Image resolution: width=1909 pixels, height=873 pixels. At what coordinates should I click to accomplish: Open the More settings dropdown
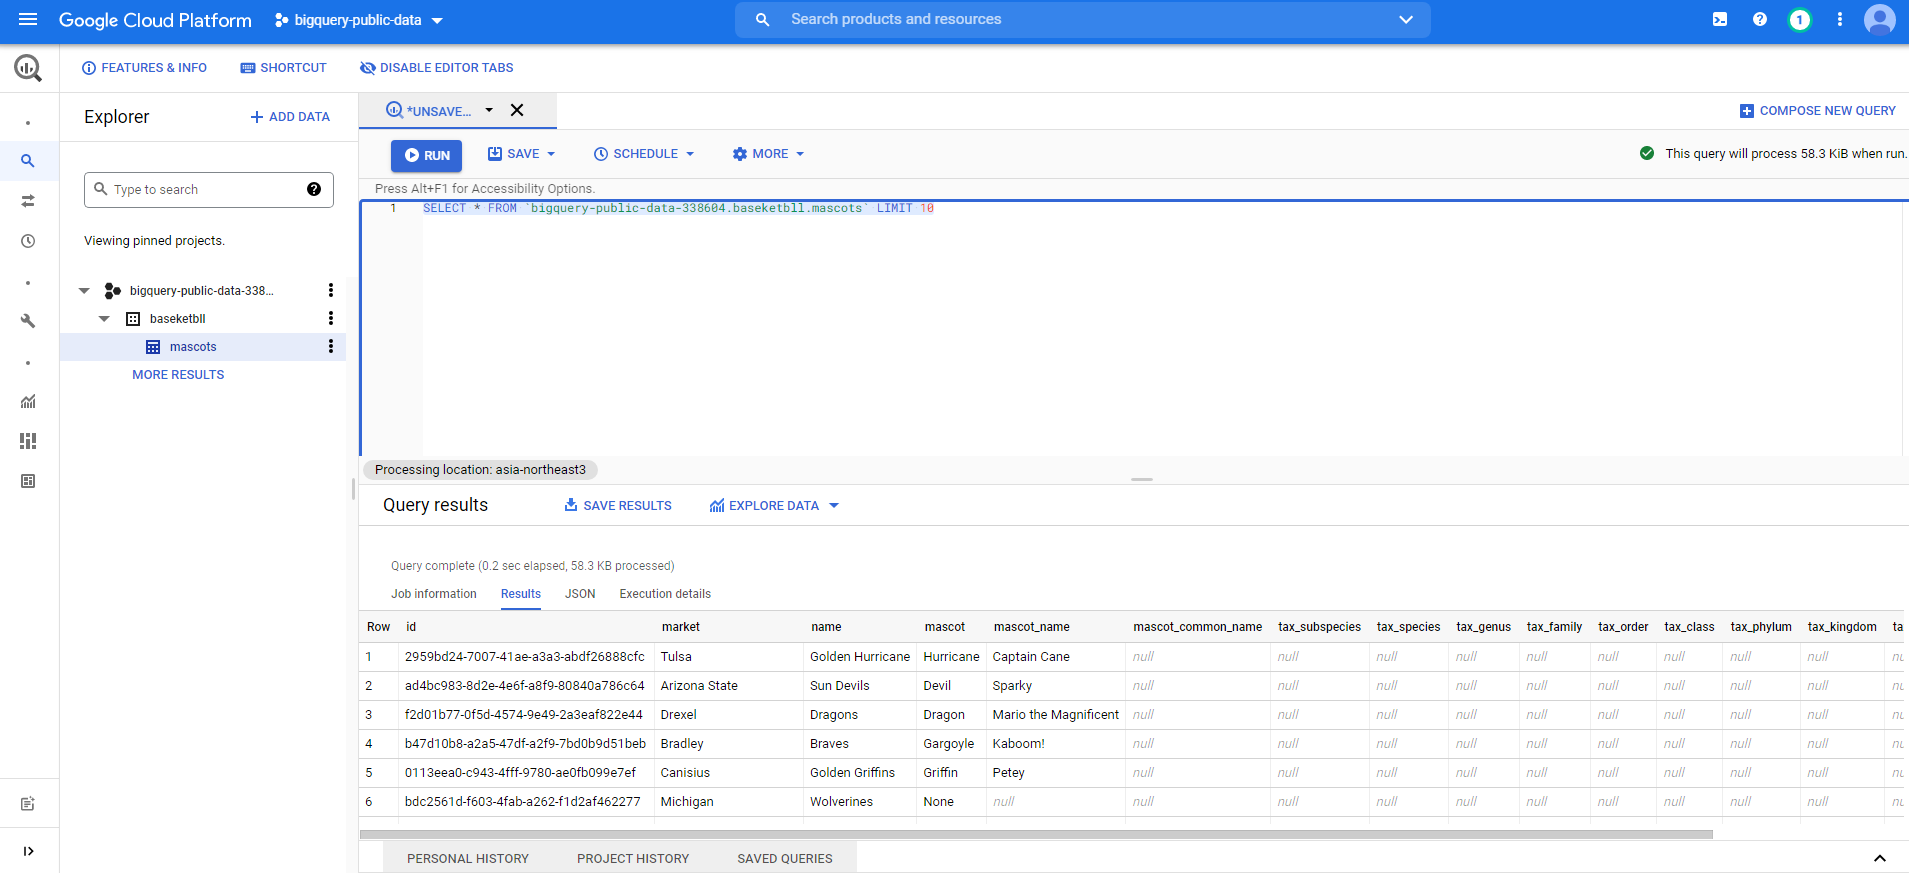click(x=768, y=154)
